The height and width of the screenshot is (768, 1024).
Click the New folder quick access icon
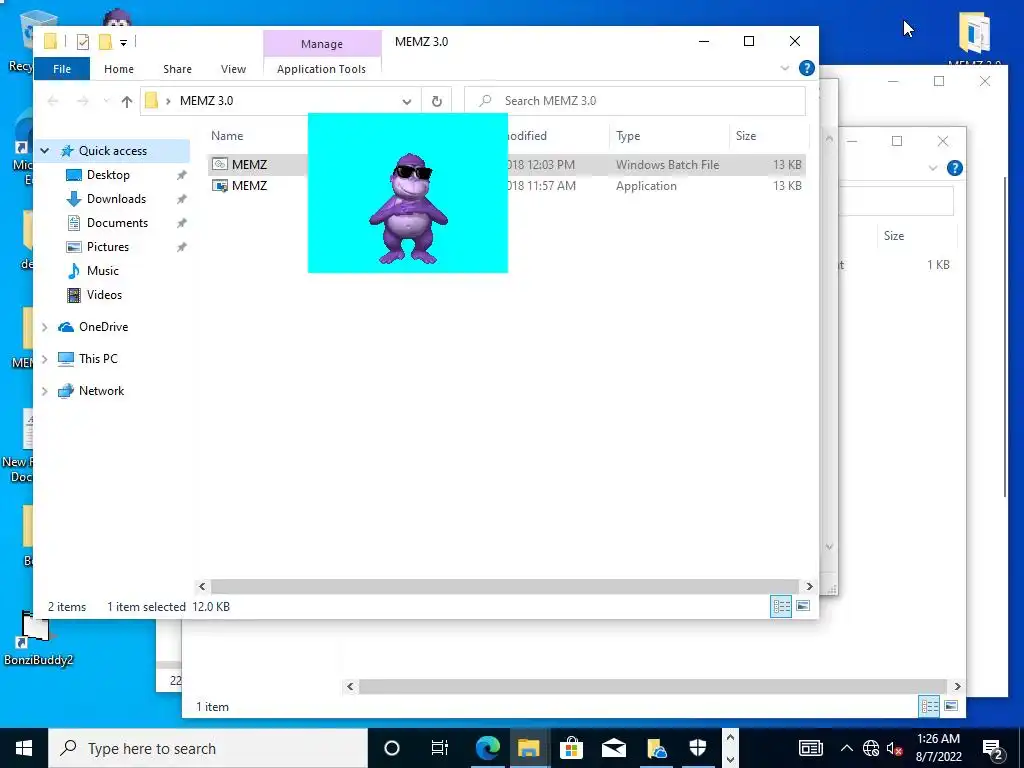coord(105,42)
